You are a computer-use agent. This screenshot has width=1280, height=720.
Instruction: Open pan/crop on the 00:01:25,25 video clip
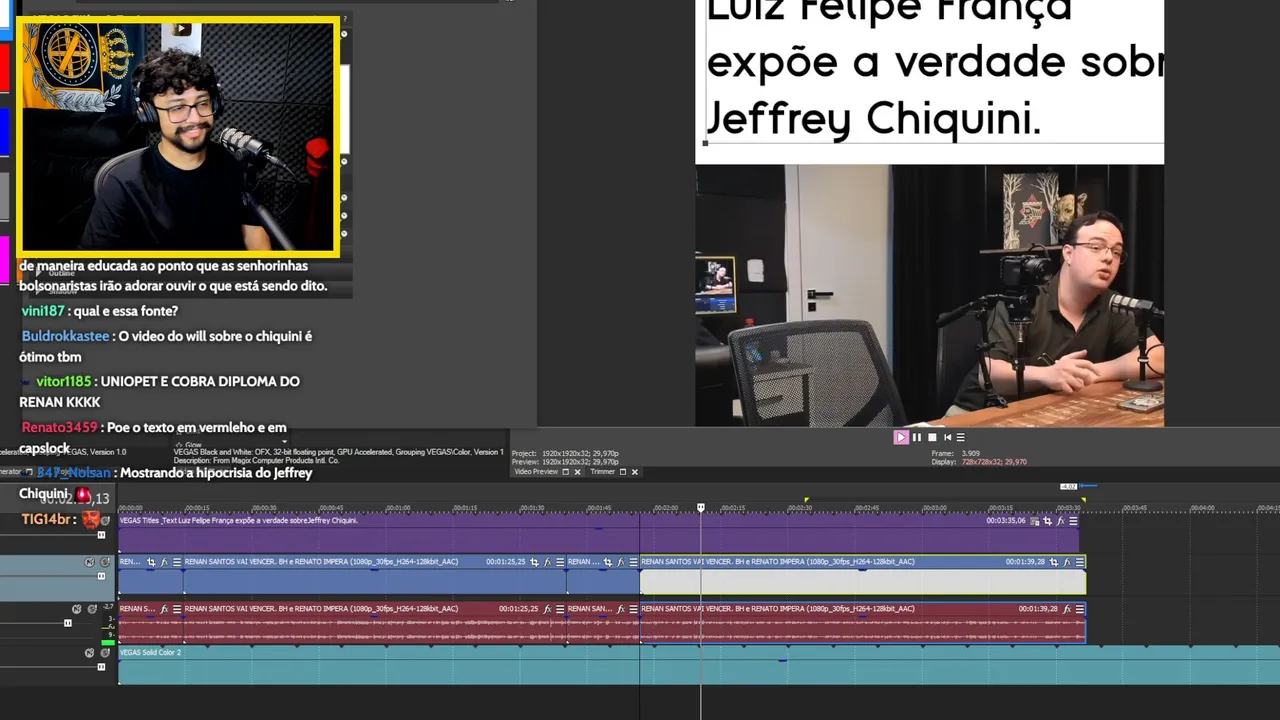[x=534, y=562]
